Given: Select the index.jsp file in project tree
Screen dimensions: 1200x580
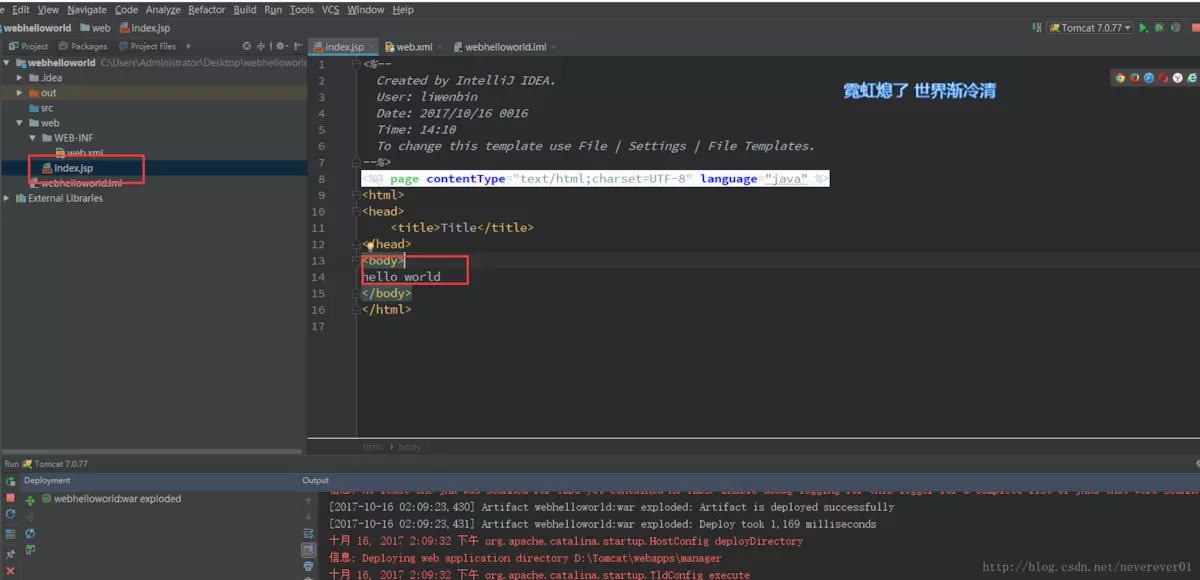Looking at the screenshot, I should point(73,168).
